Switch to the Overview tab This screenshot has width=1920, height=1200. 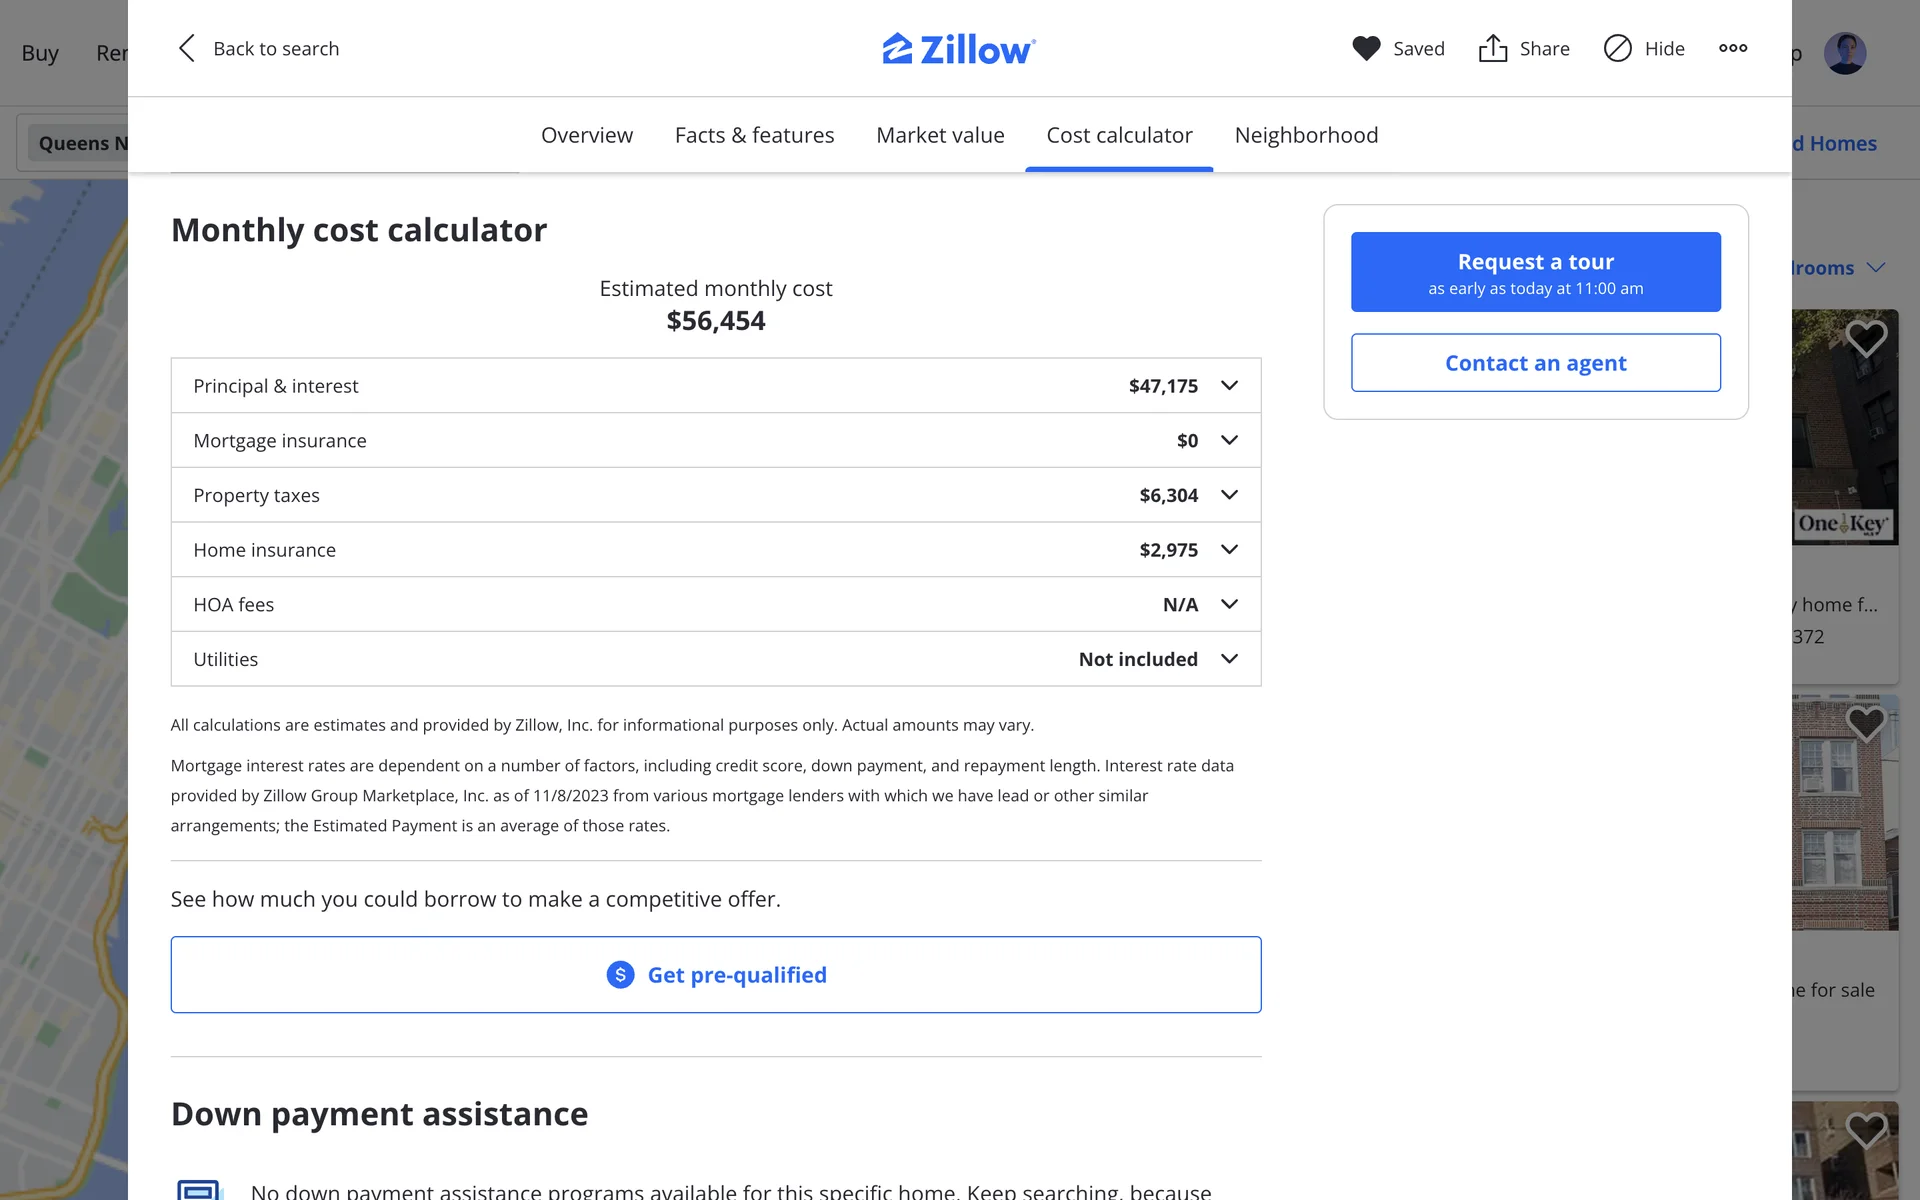(586, 135)
